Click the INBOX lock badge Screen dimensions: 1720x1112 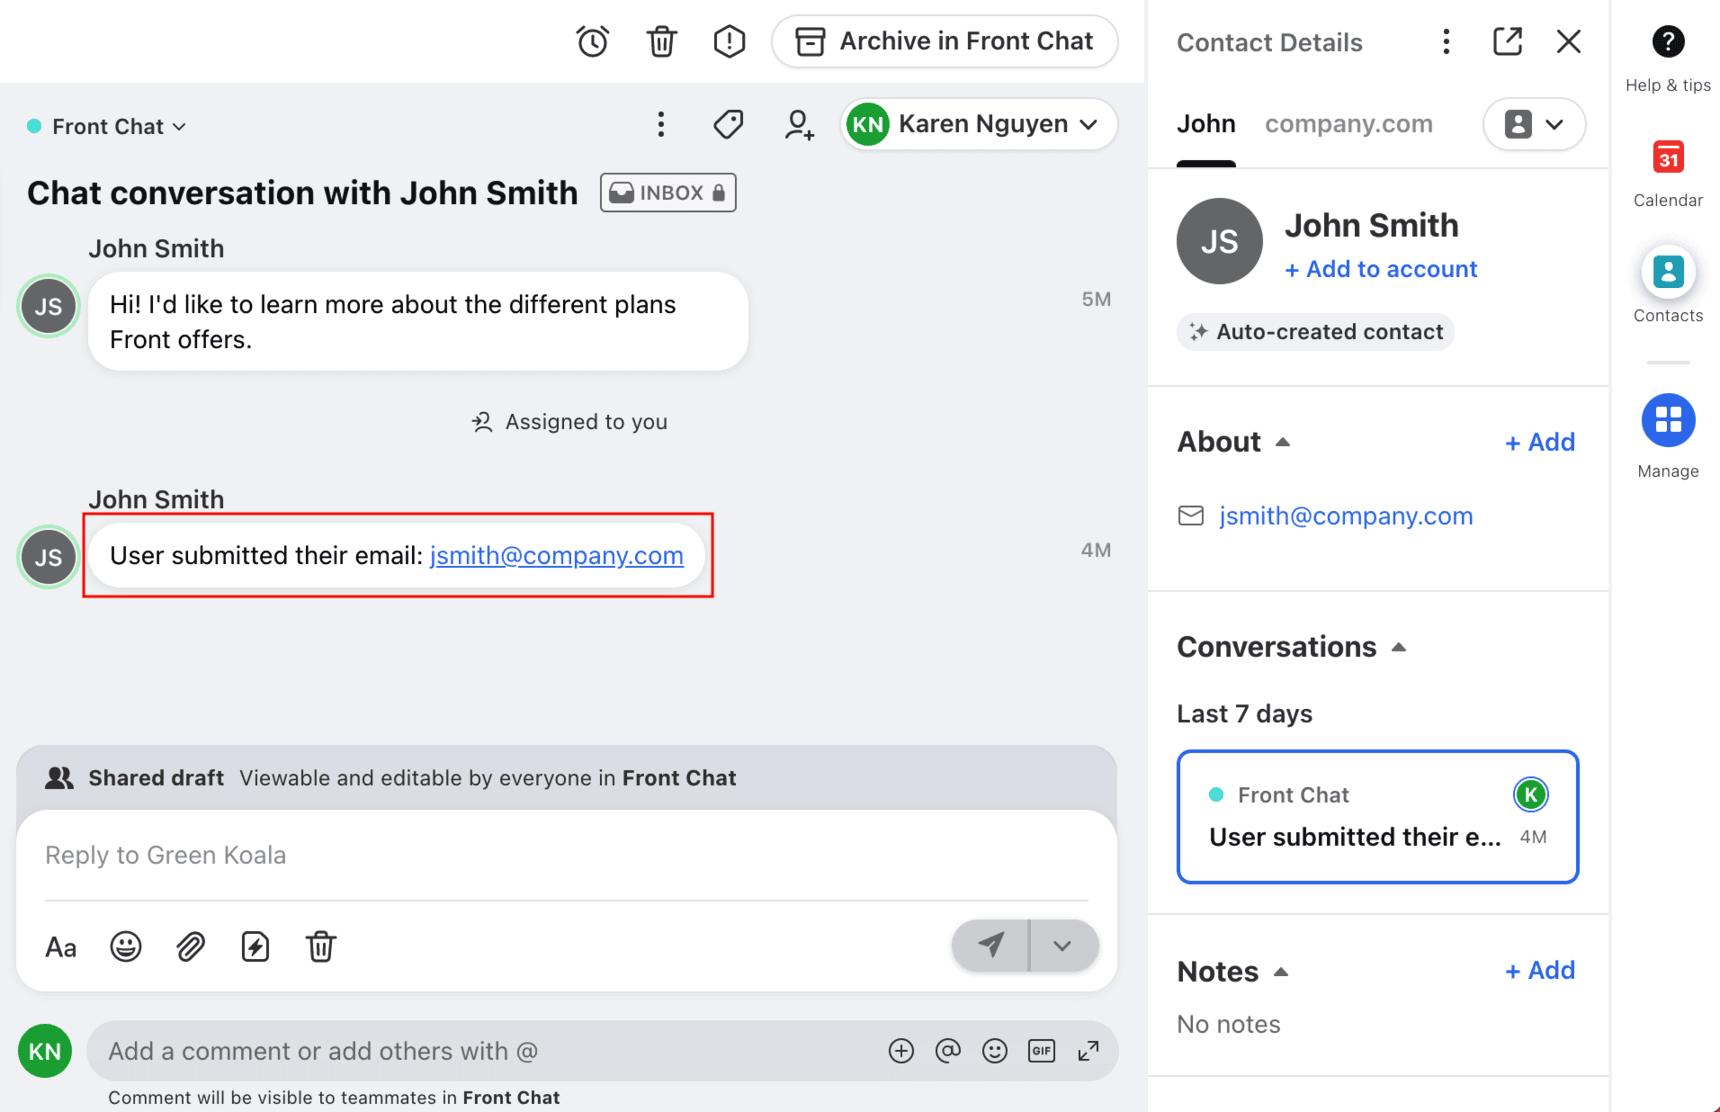668,193
